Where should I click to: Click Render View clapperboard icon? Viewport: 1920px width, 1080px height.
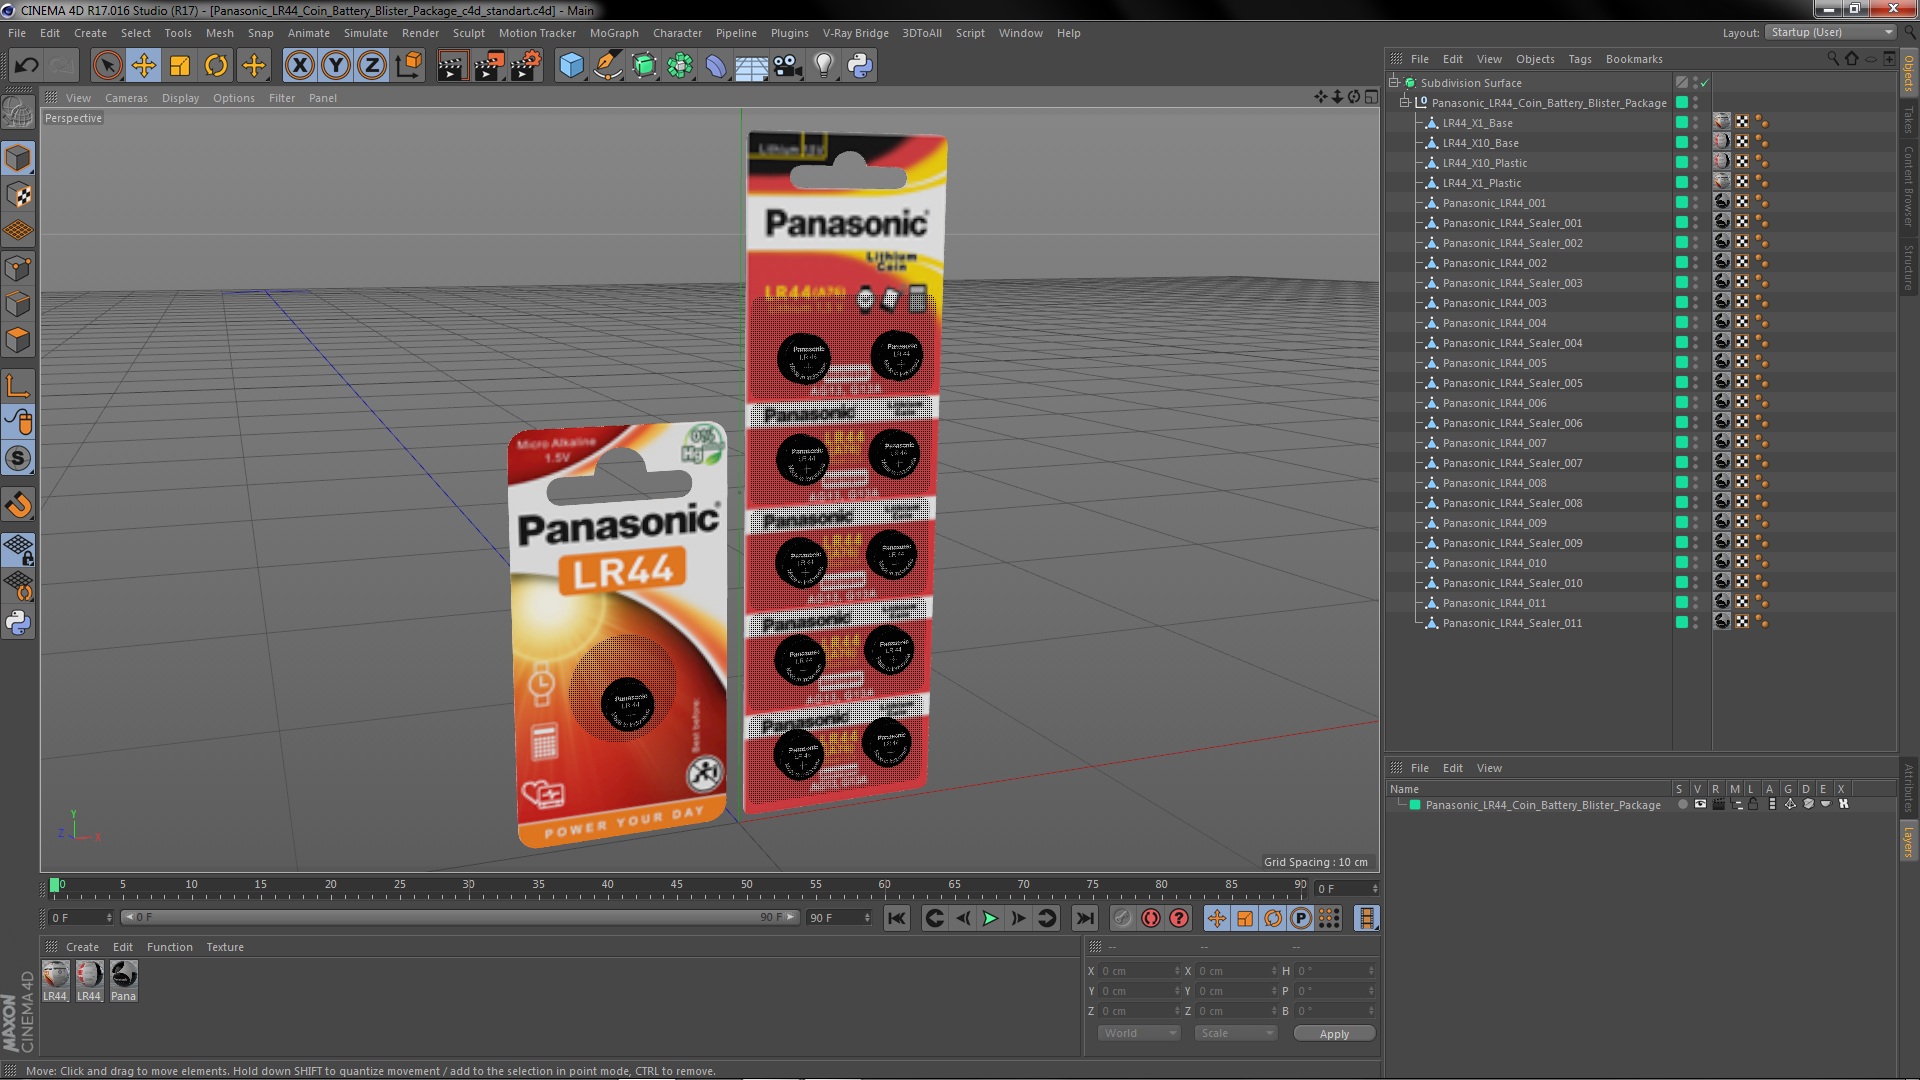click(452, 66)
